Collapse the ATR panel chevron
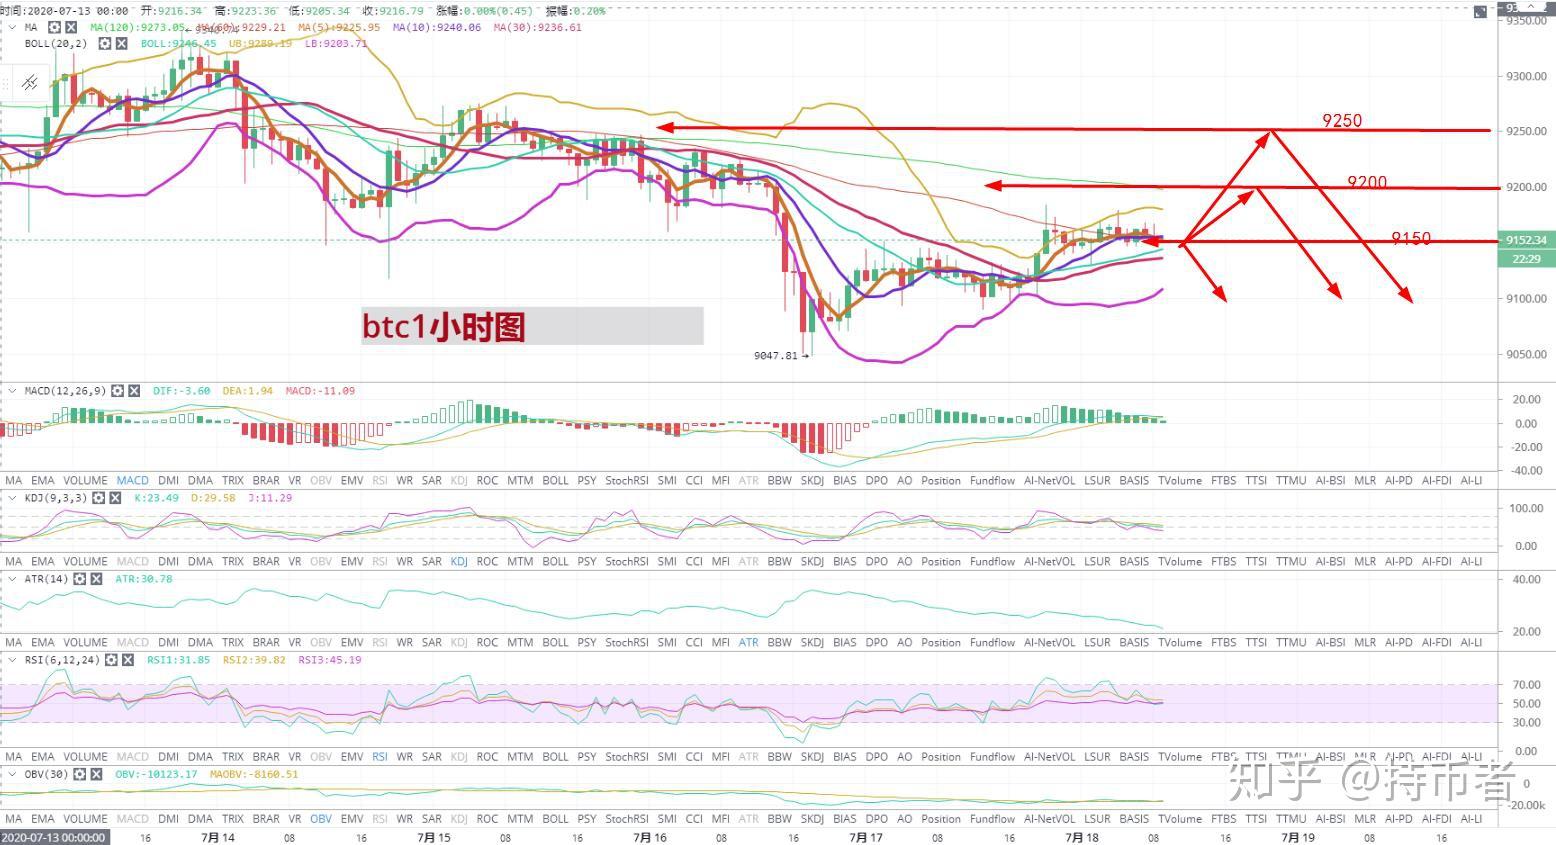Image resolution: width=1556 pixels, height=845 pixels. (x=13, y=579)
